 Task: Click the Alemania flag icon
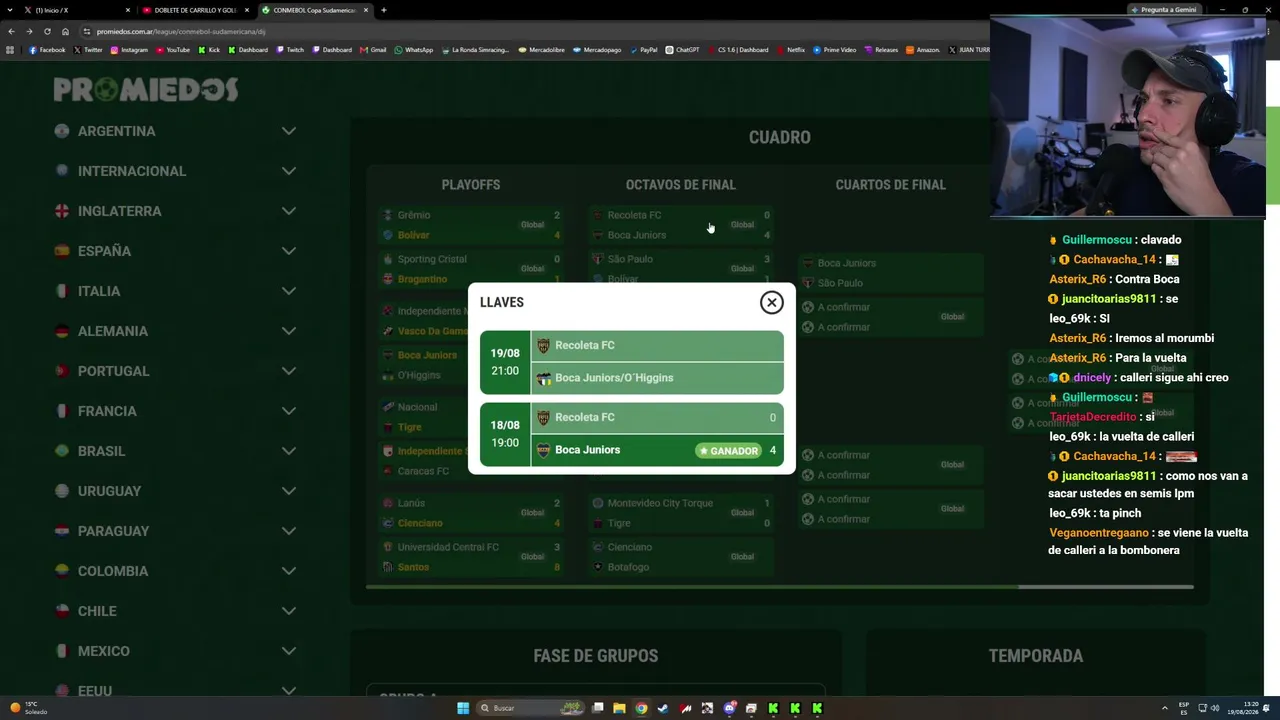pos(62,331)
